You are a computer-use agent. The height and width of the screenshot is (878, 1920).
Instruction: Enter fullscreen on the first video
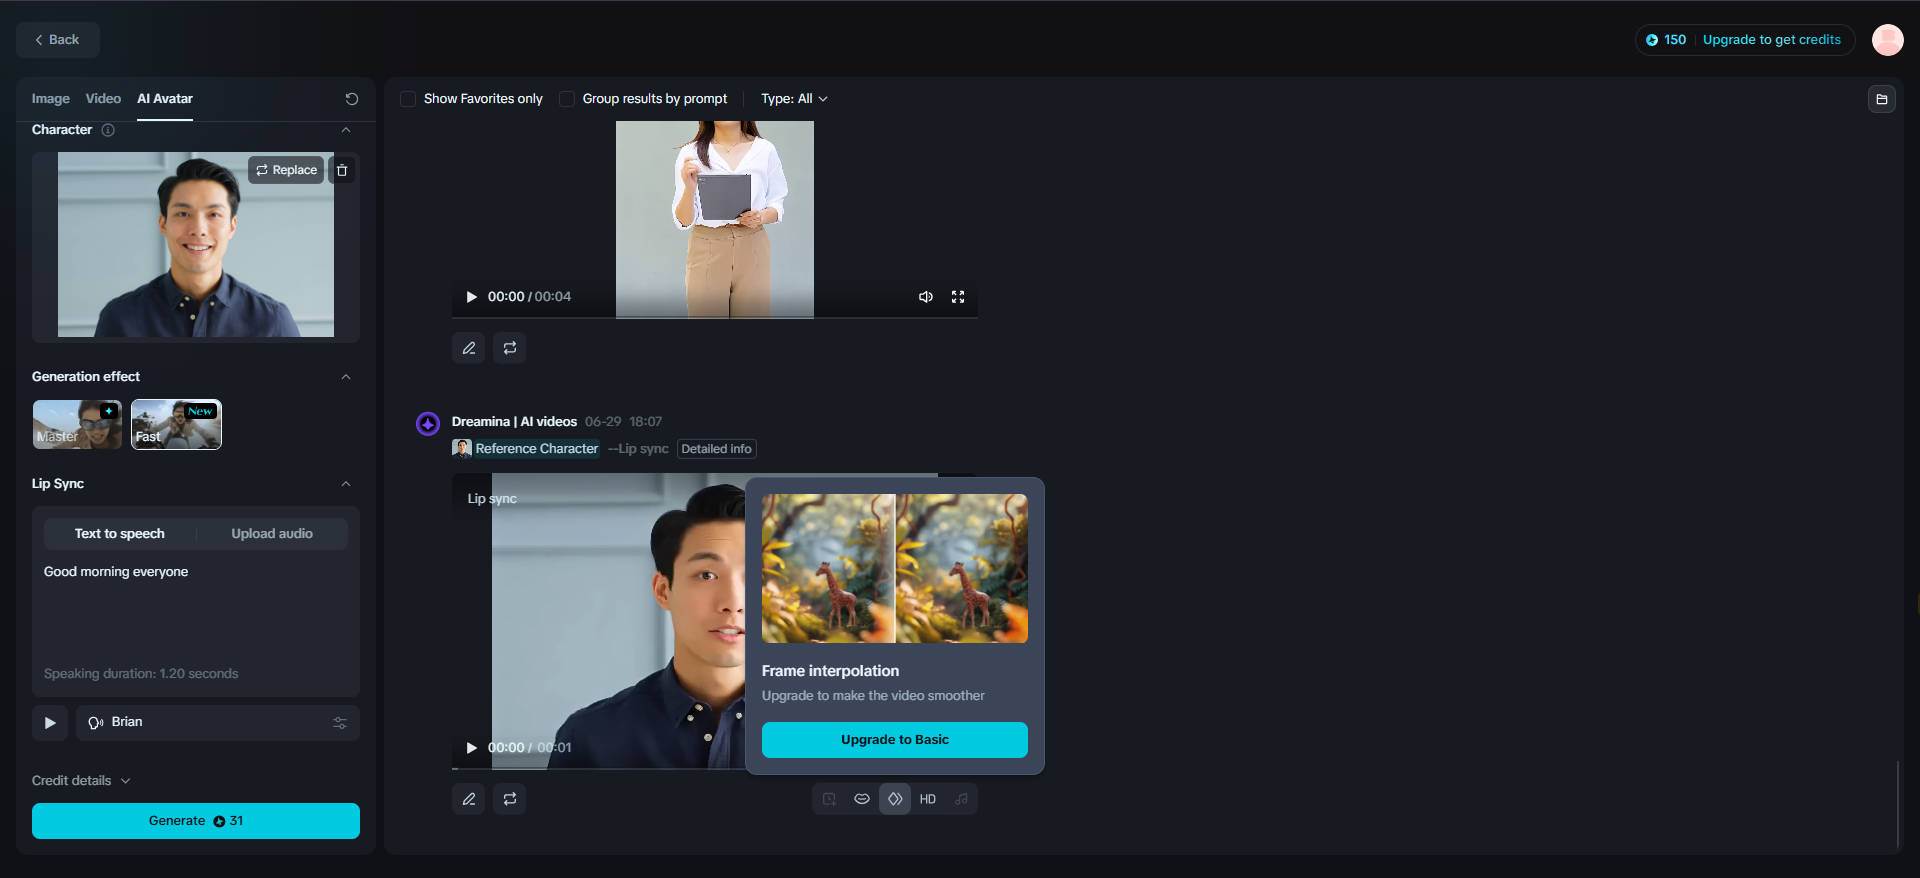pos(958,297)
